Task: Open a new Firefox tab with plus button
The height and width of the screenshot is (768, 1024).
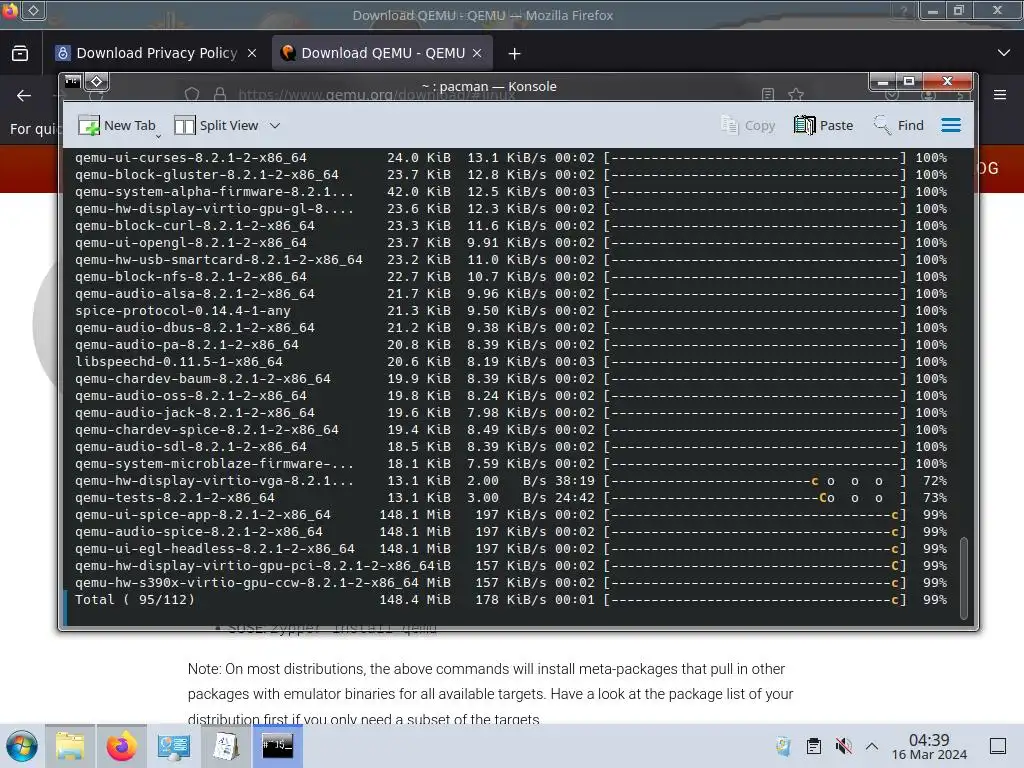Action: pos(515,54)
